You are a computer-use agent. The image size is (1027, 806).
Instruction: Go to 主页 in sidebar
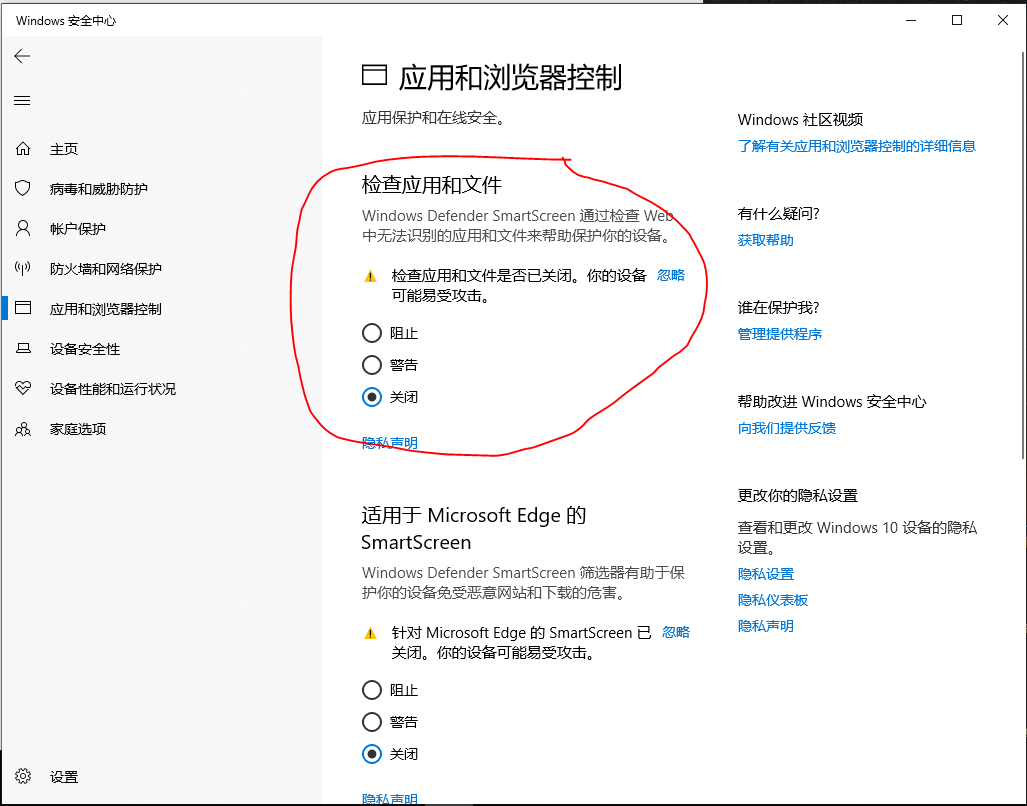[64, 149]
